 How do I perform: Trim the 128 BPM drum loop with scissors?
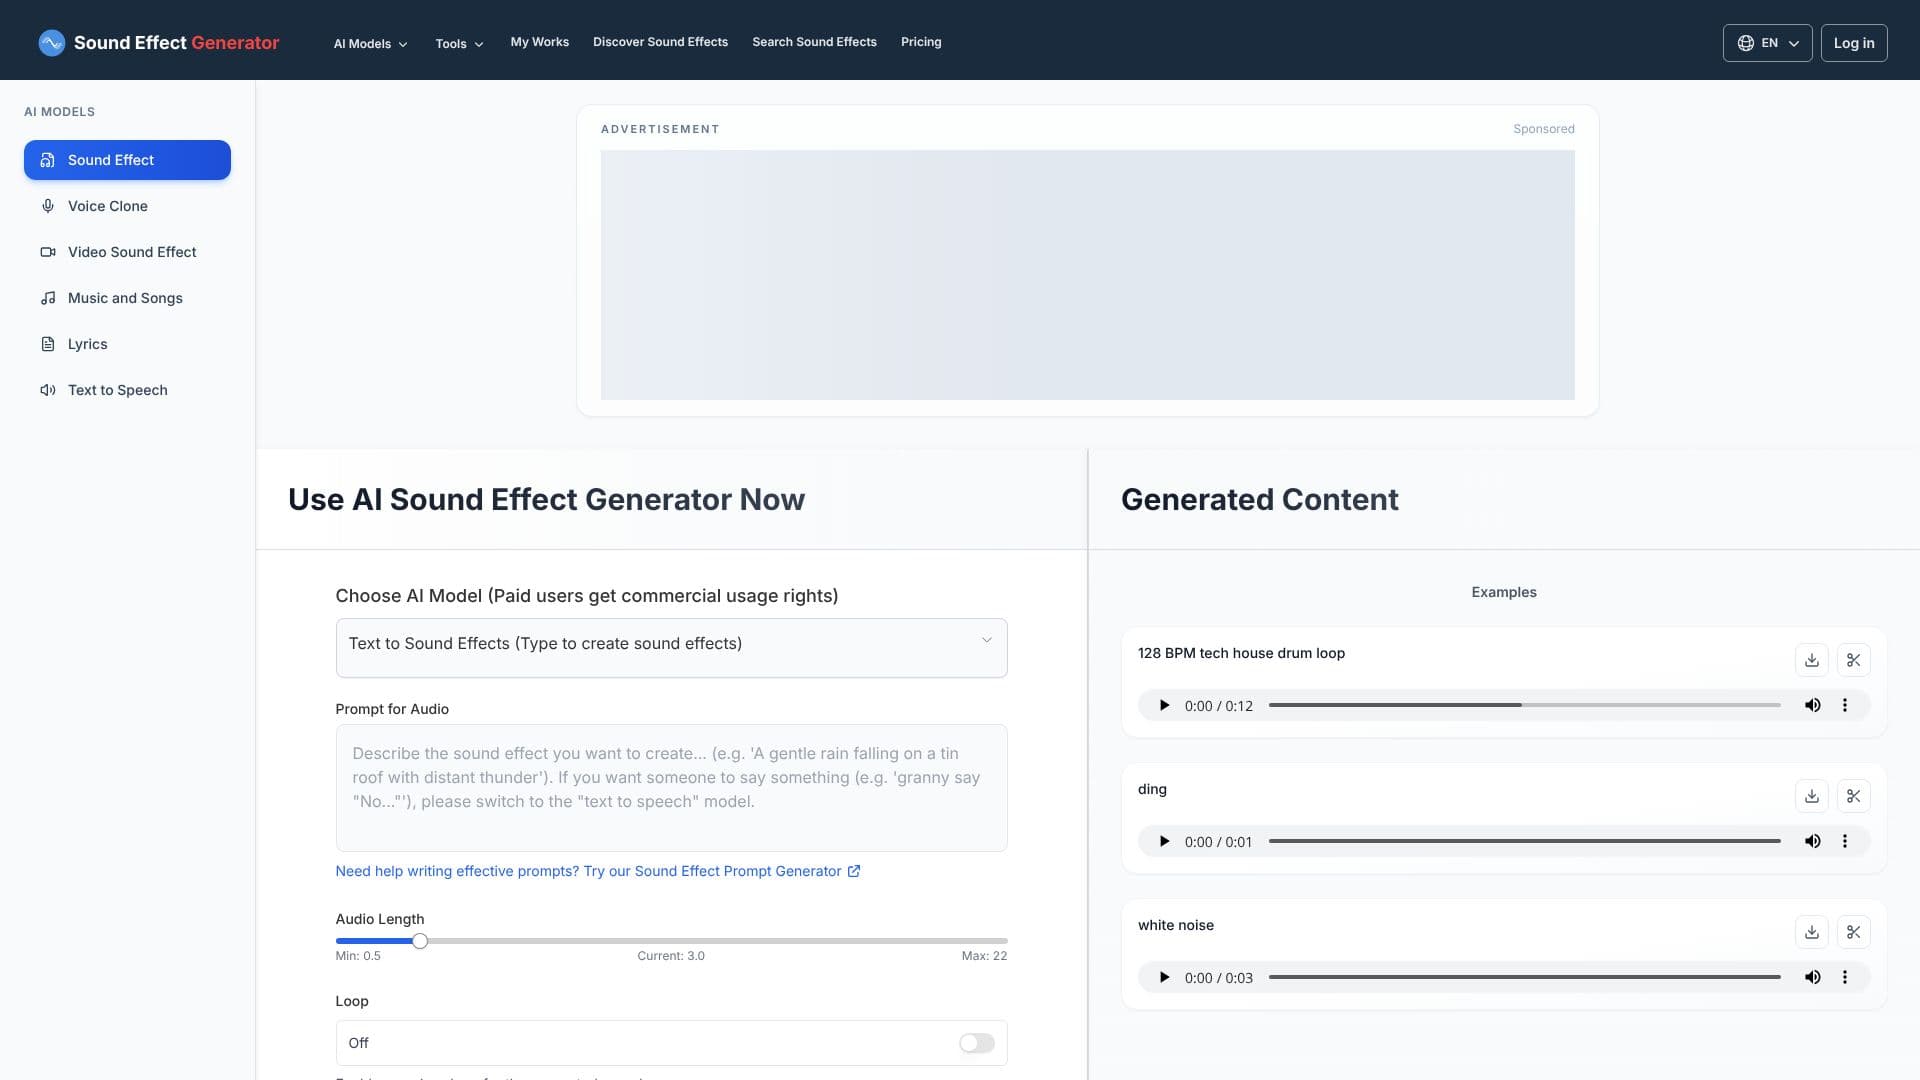point(1853,660)
